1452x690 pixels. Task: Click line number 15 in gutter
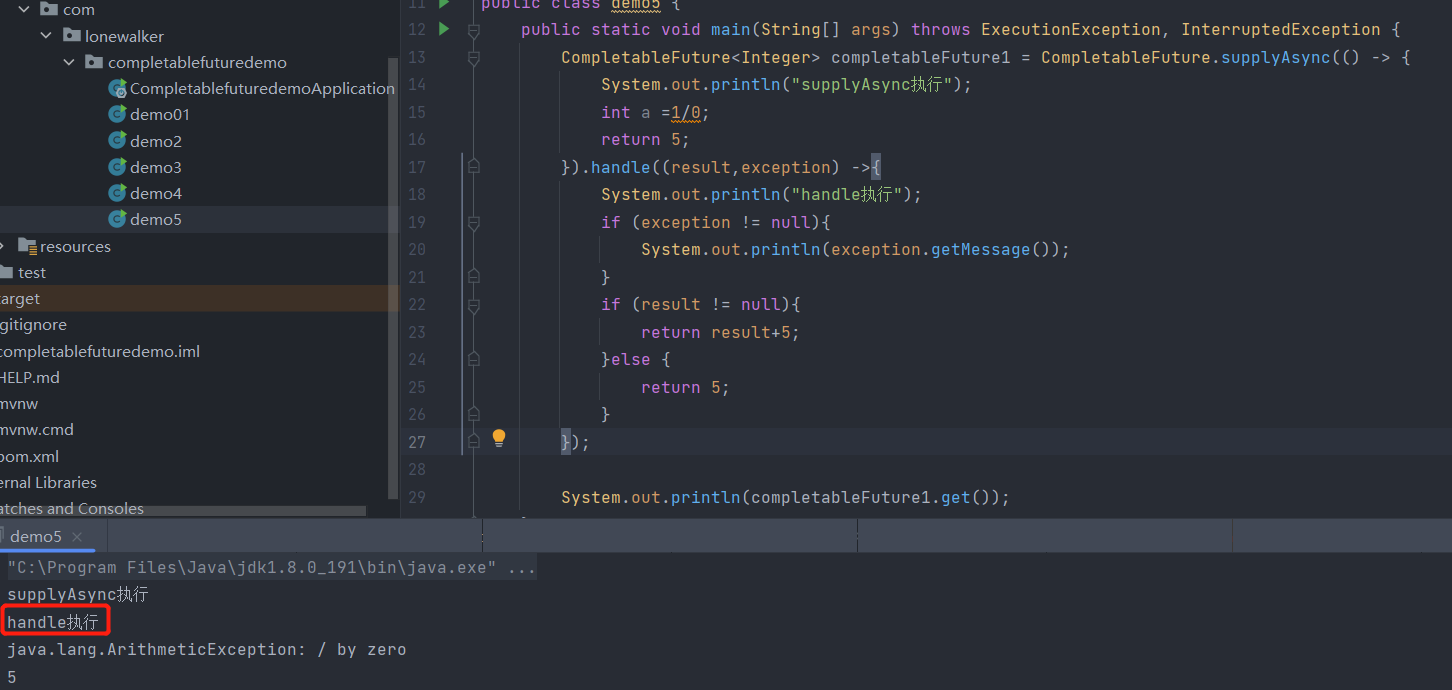[x=417, y=112]
